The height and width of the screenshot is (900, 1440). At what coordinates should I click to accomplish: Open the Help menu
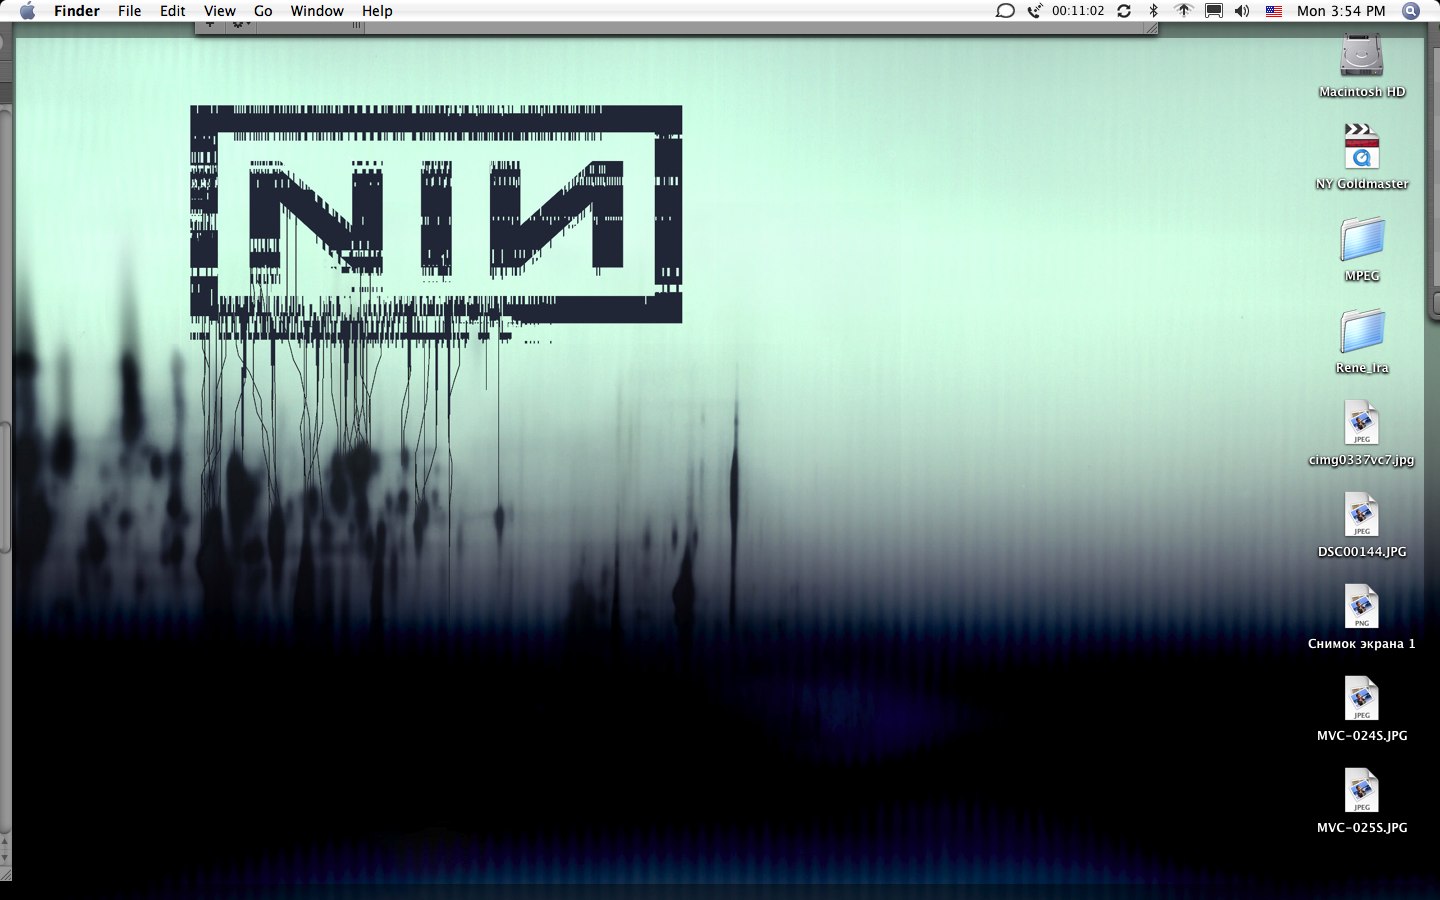(377, 11)
